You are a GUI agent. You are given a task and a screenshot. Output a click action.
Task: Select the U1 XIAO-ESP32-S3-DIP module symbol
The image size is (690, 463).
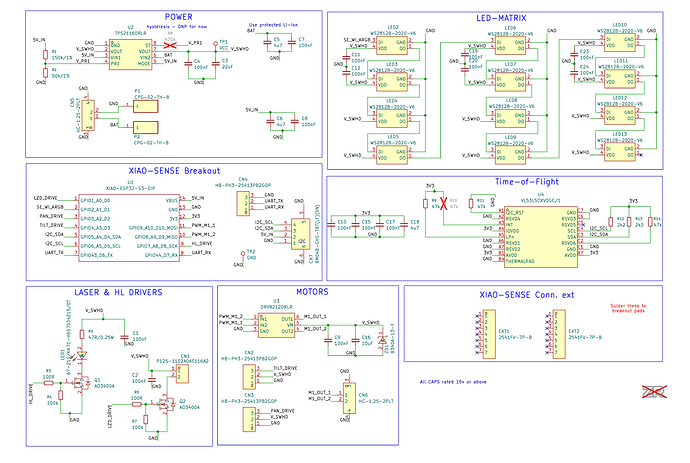(x=129, y=228)
